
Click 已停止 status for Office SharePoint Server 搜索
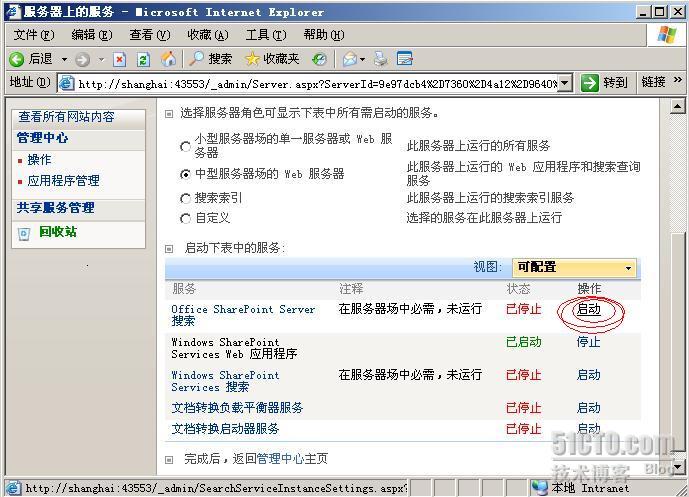523,309
